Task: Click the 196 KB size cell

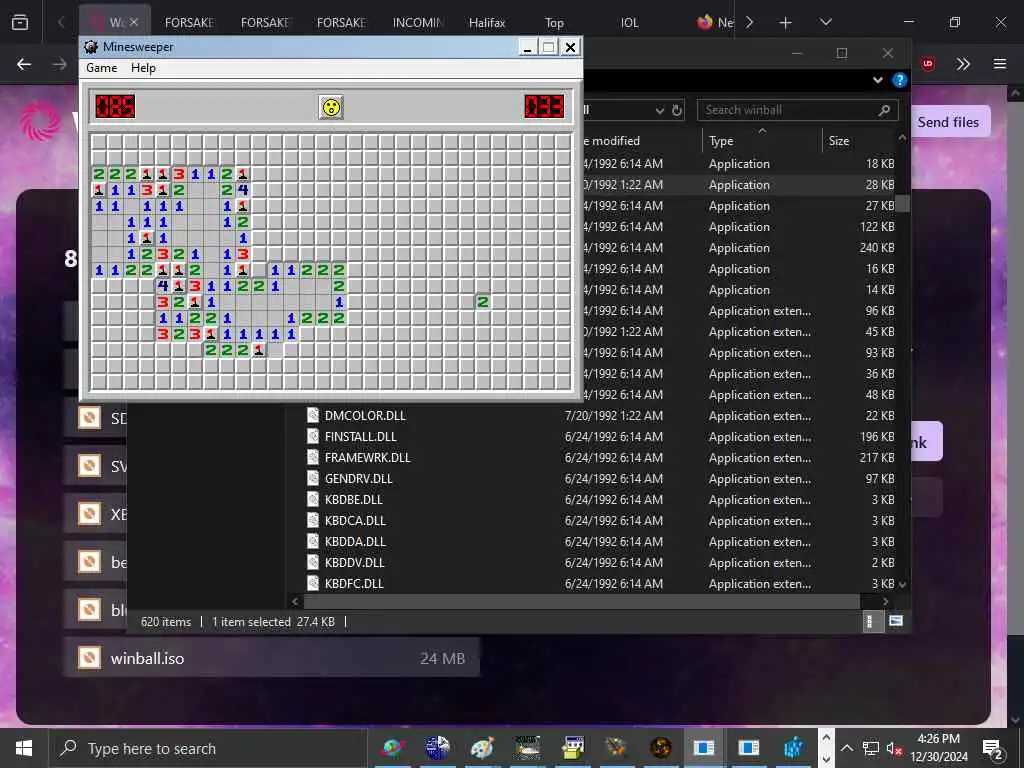Action: [x=877, y=436]
